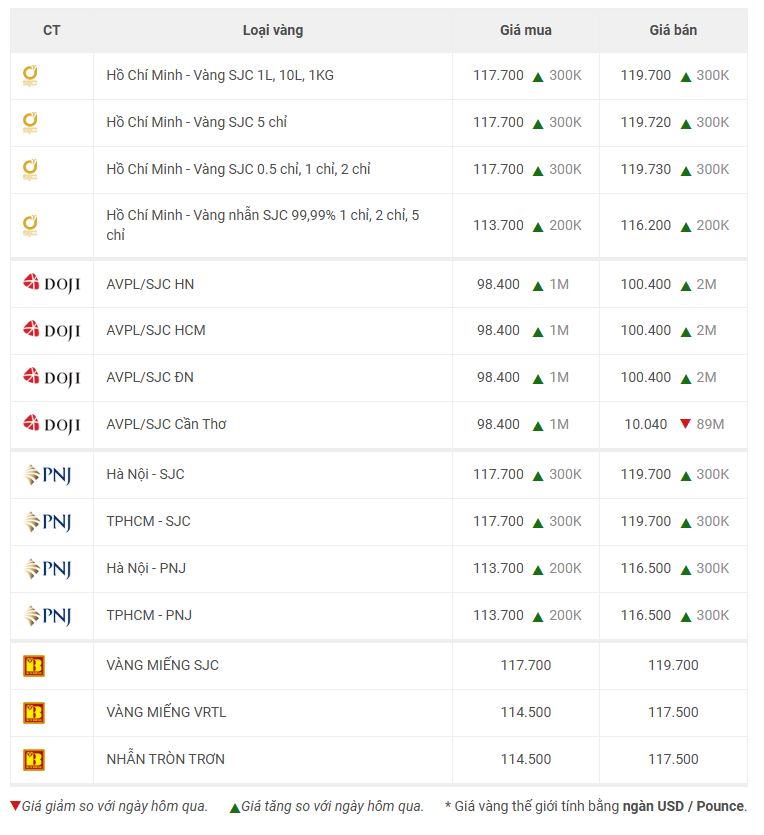Click the TPHCM - PNJ gold type
This screenshot has height=835, width=764.
pyautogui.click(x=149, y=615)
